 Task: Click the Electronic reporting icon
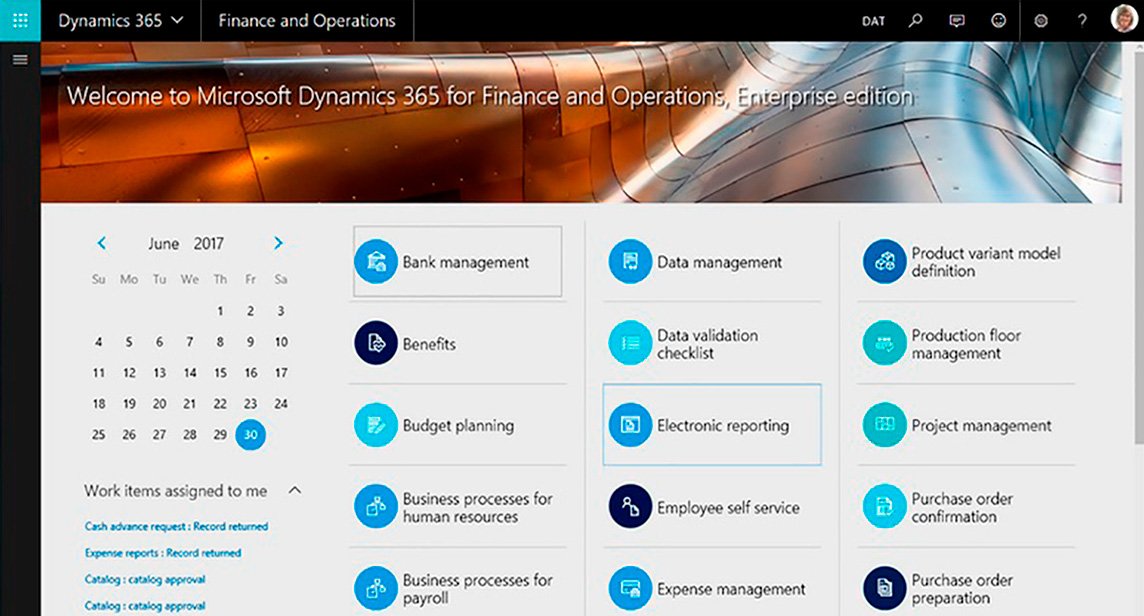[630, 425]
